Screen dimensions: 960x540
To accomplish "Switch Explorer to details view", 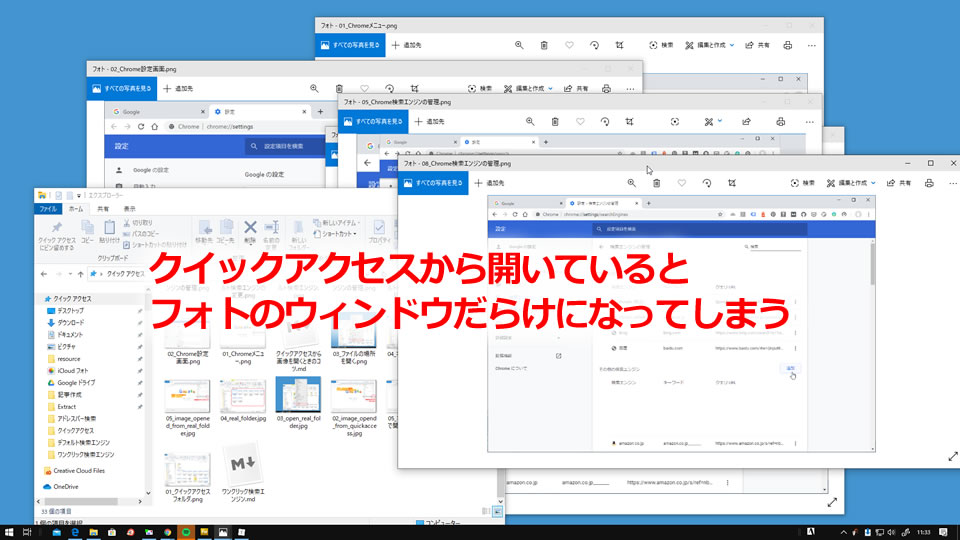I will pos(486,511).
